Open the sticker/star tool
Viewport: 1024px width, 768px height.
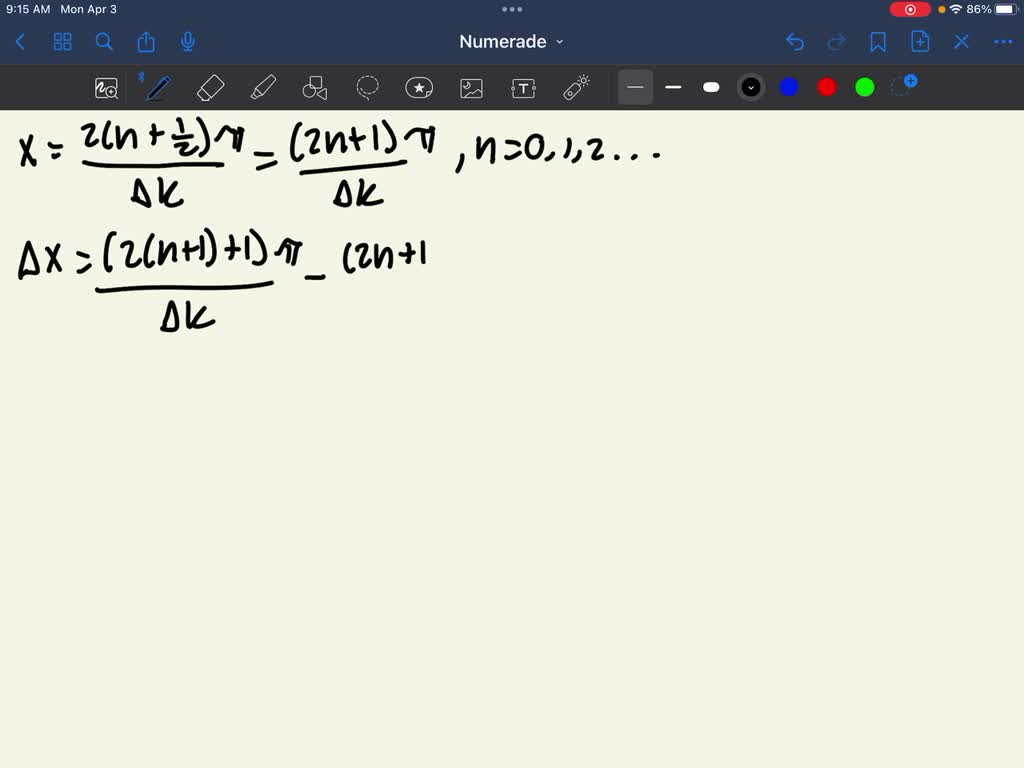coord(419,87)
